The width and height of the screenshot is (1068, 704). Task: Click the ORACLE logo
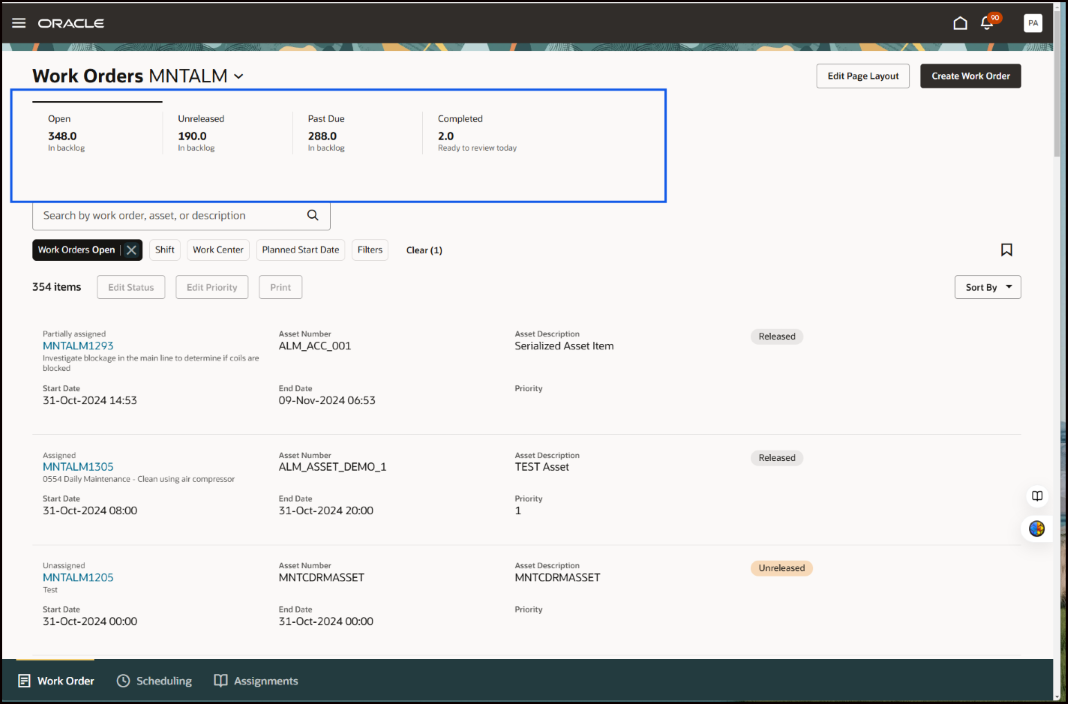tap(71, 23)
